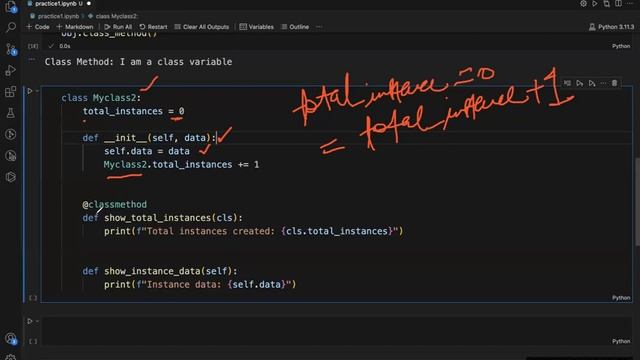Change empty cell language mode Python

click(621, 341)
